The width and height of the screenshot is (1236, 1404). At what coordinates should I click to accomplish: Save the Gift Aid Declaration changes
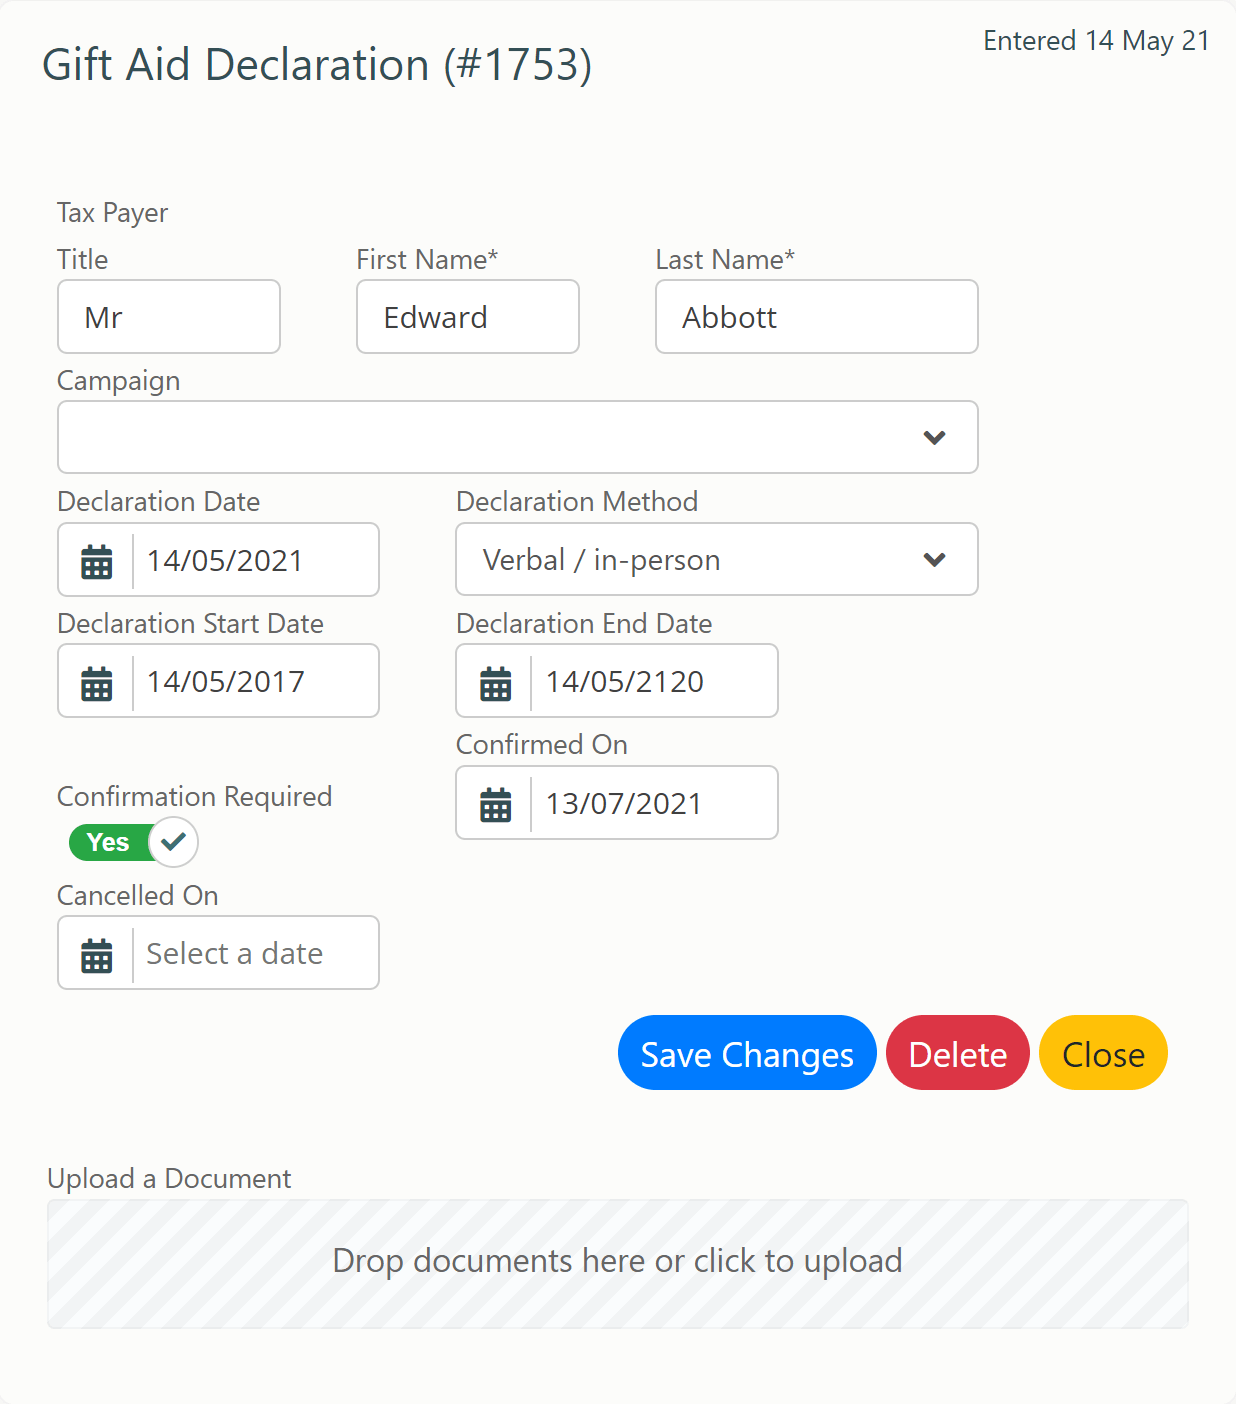pos(746,1052)
